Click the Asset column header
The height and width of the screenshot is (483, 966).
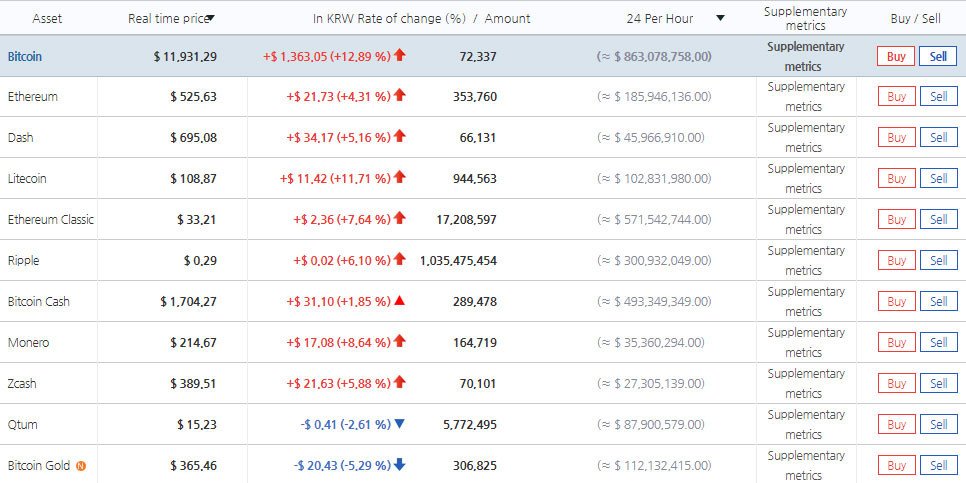click(49, 19)
